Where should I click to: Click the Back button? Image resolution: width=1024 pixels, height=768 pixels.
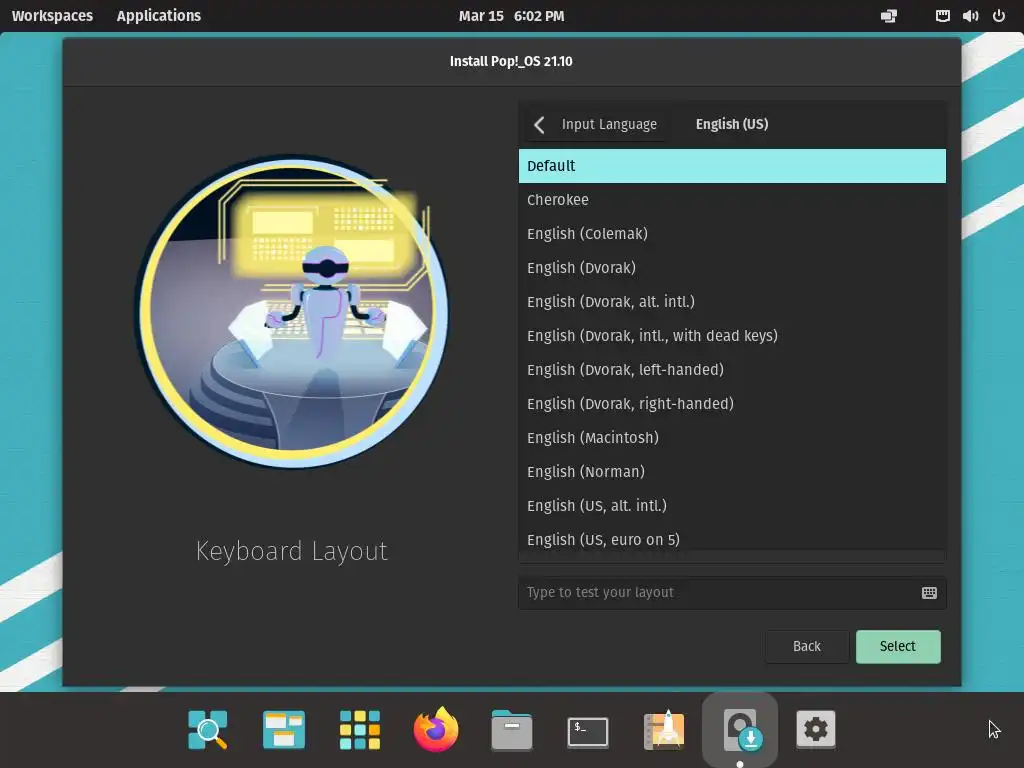coord(807,647)
